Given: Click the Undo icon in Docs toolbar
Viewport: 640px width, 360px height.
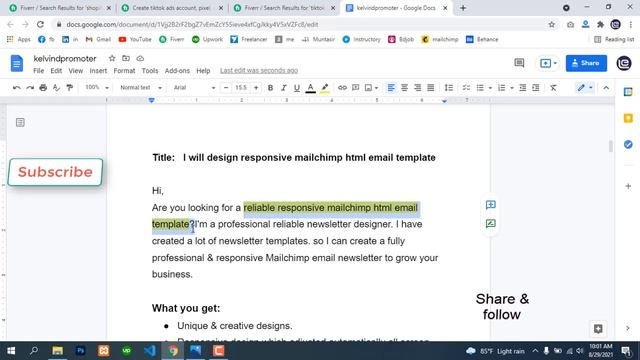Looking at the screenshot, I should tap(17, 88).
